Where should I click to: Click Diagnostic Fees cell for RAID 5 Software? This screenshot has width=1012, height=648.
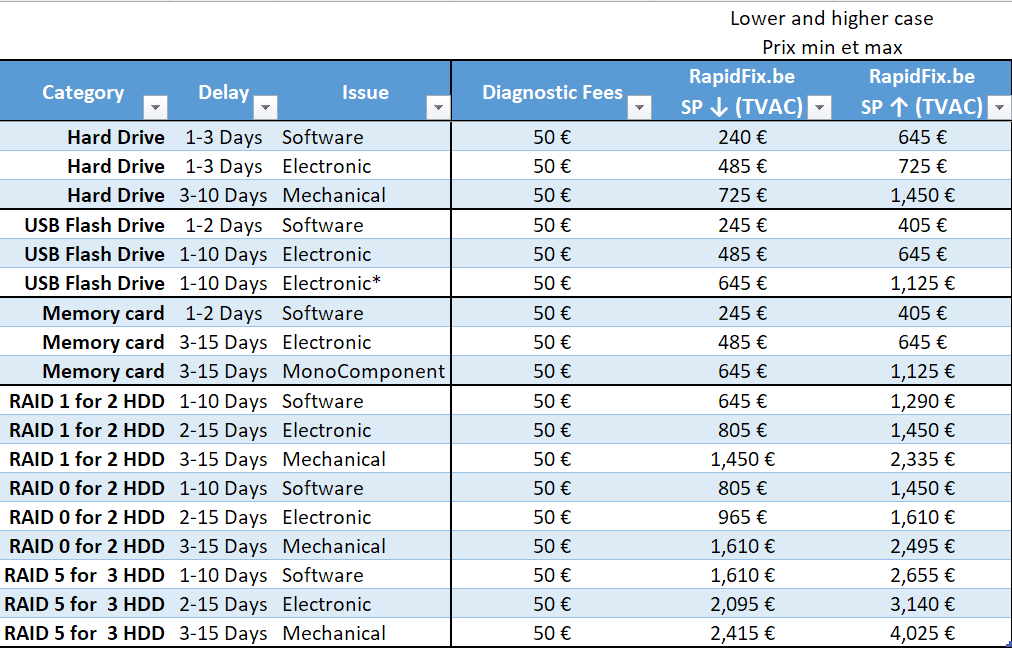(552, 575)
